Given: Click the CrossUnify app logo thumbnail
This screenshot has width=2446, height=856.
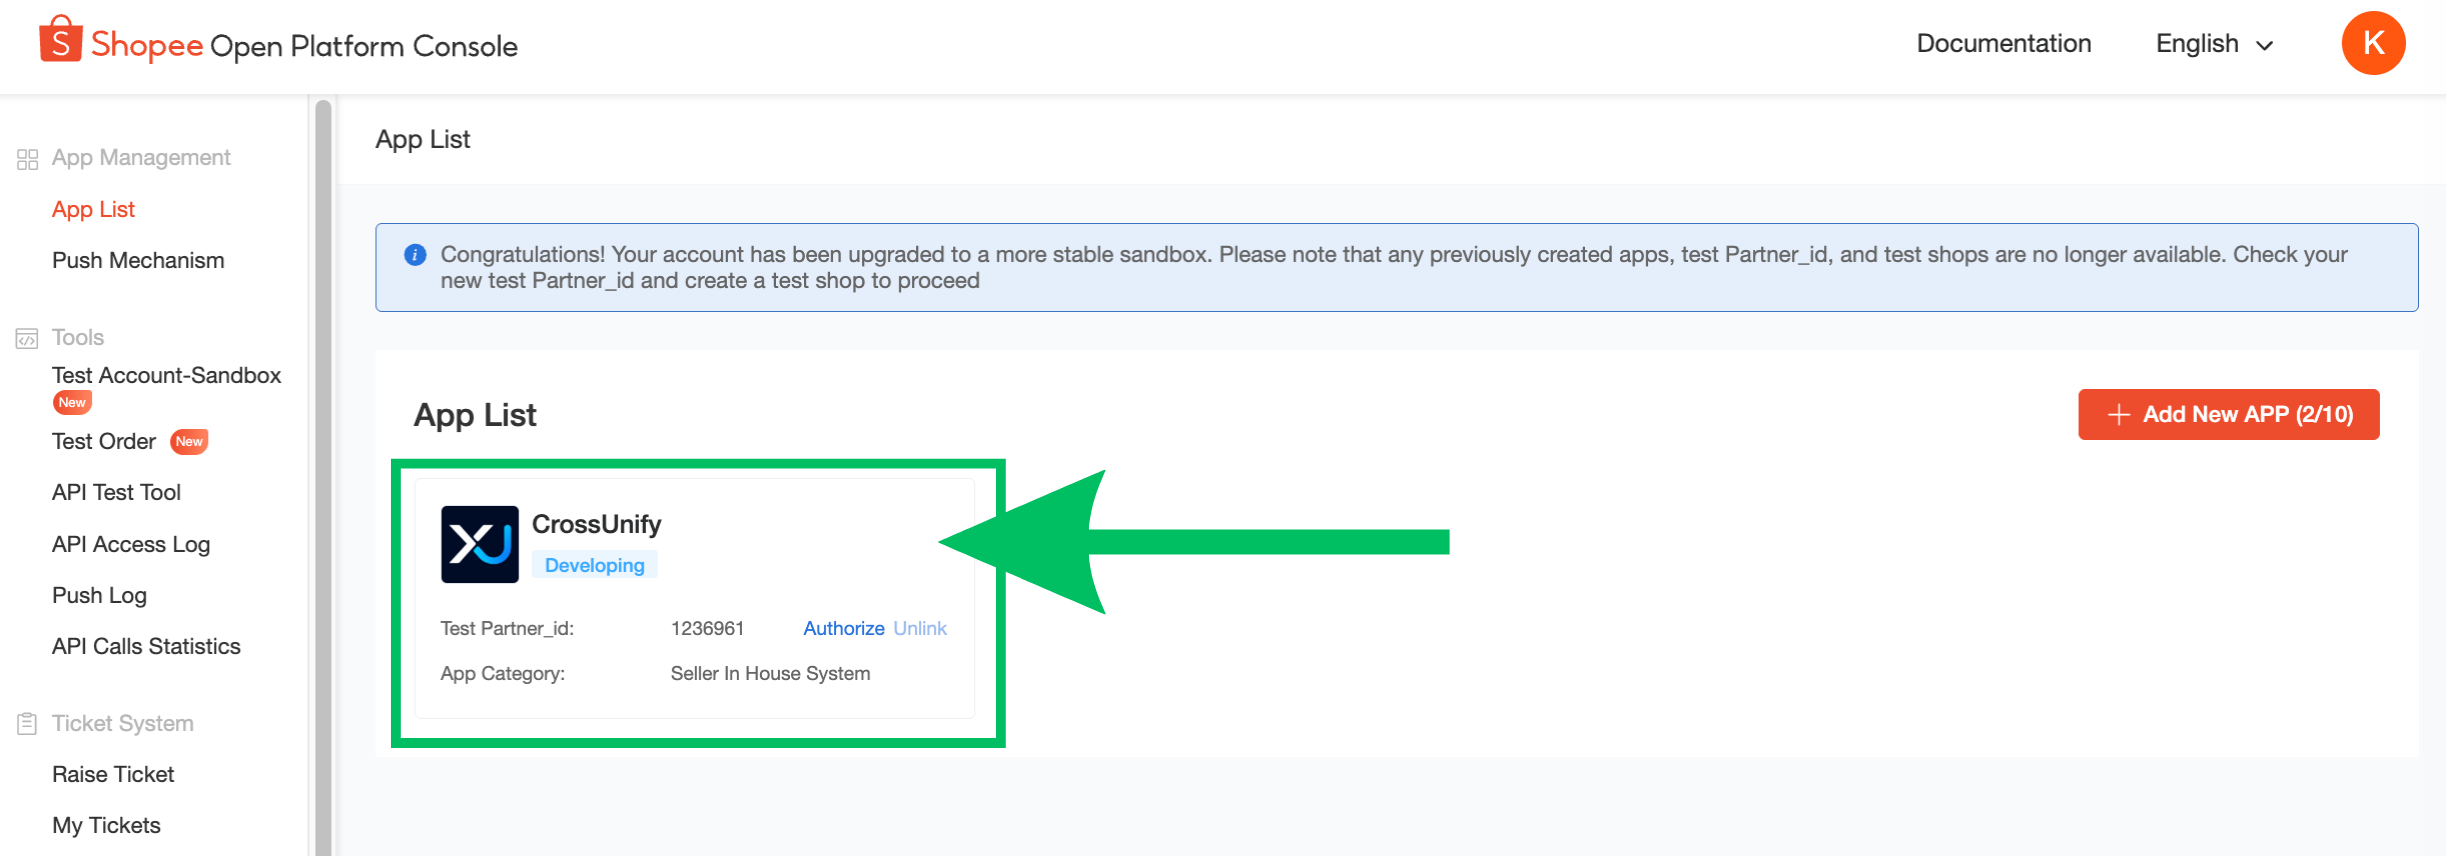Looking at the screenshot, I should click(x=480, y=544).
